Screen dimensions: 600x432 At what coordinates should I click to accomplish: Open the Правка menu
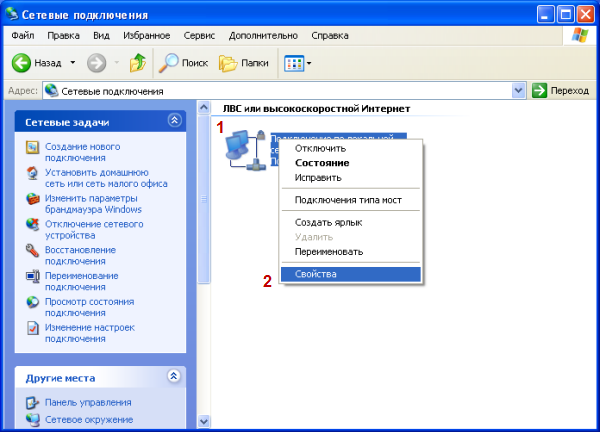[64, 36]
